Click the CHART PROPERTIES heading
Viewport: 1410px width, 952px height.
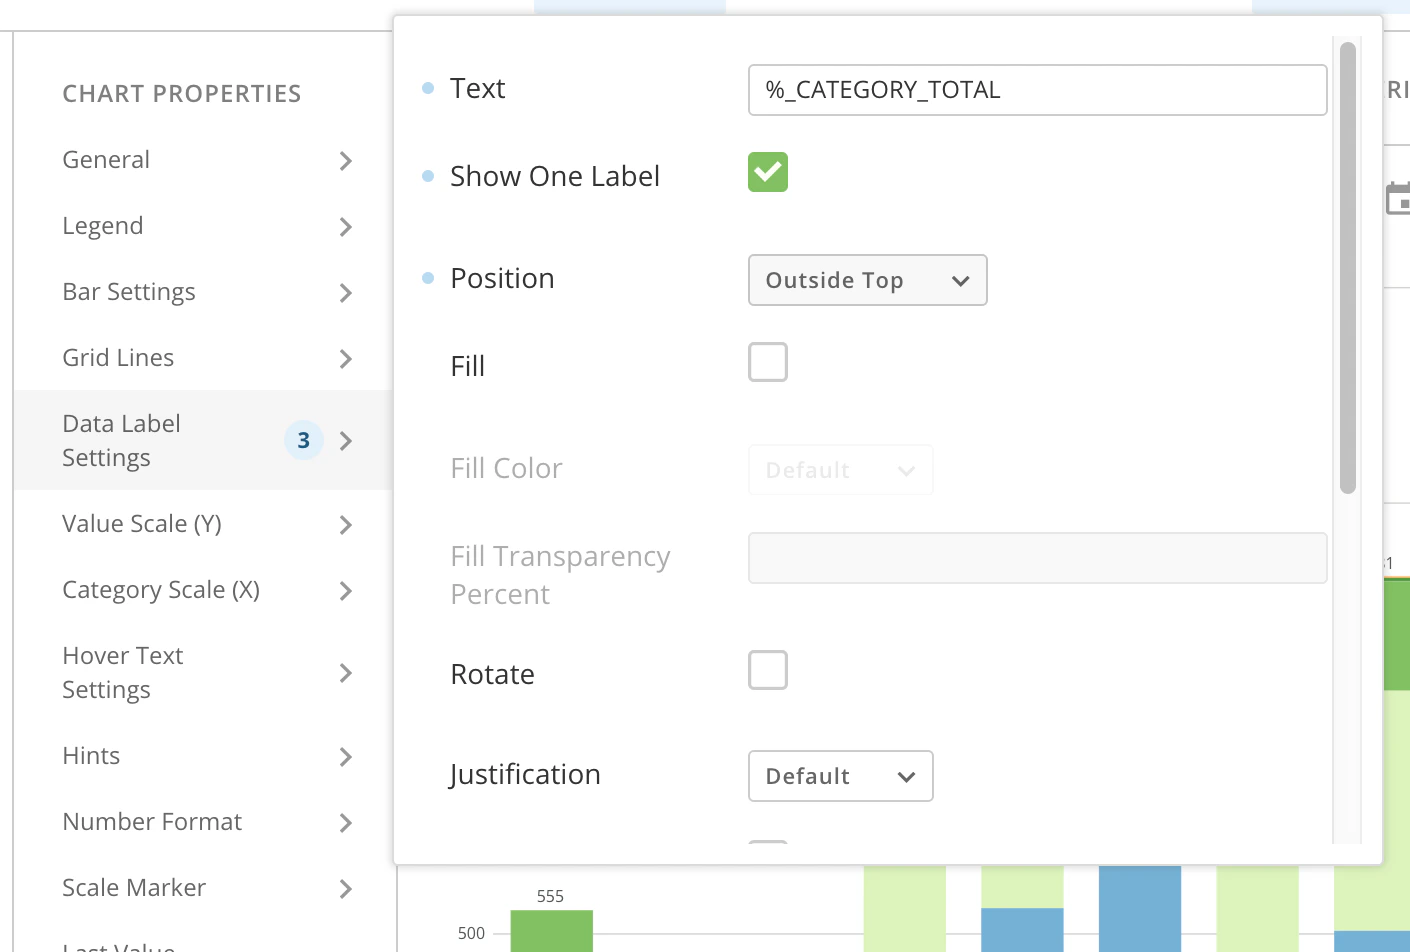(182, 94)
